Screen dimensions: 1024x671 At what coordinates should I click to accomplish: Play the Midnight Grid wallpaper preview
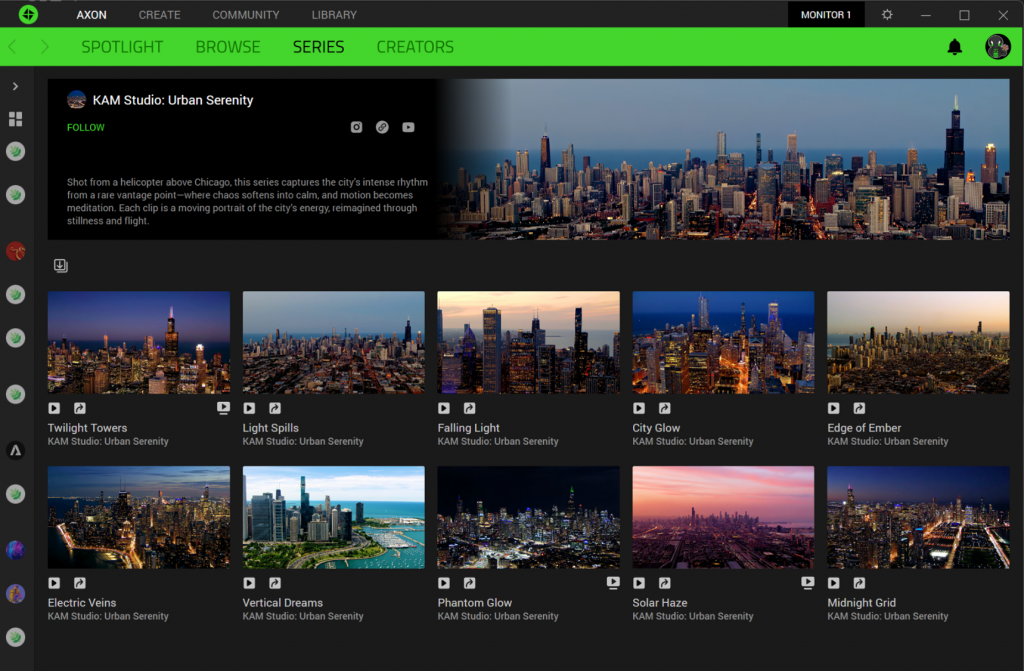(834, 583)
